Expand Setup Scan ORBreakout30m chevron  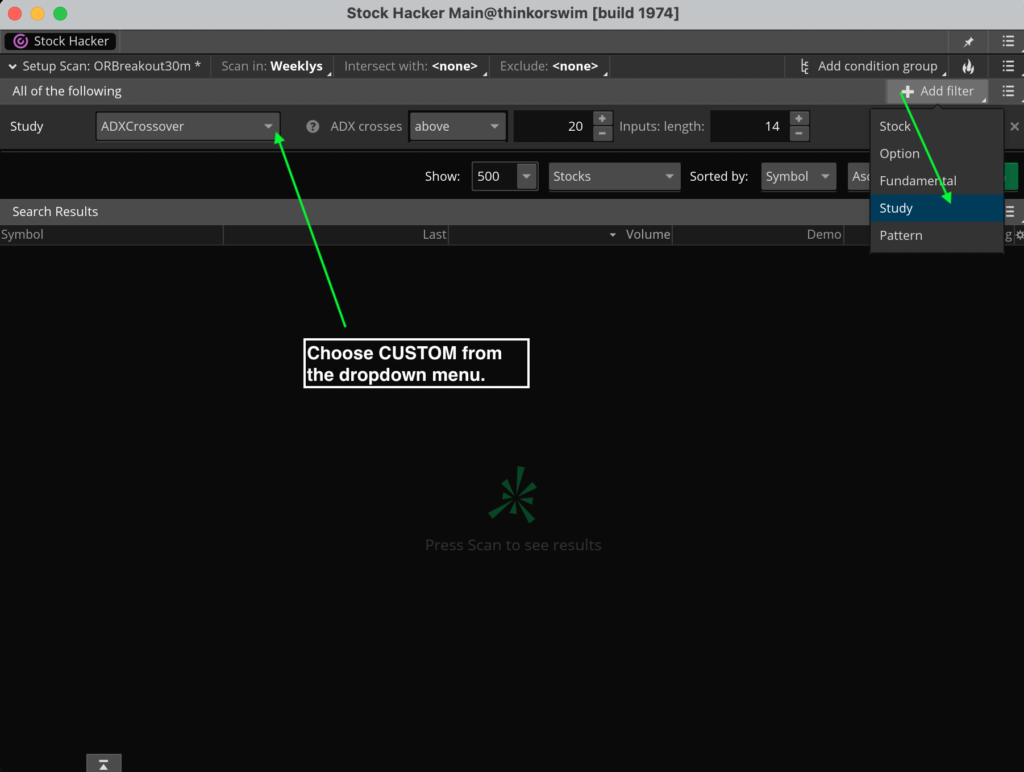[x=12, y=66]
